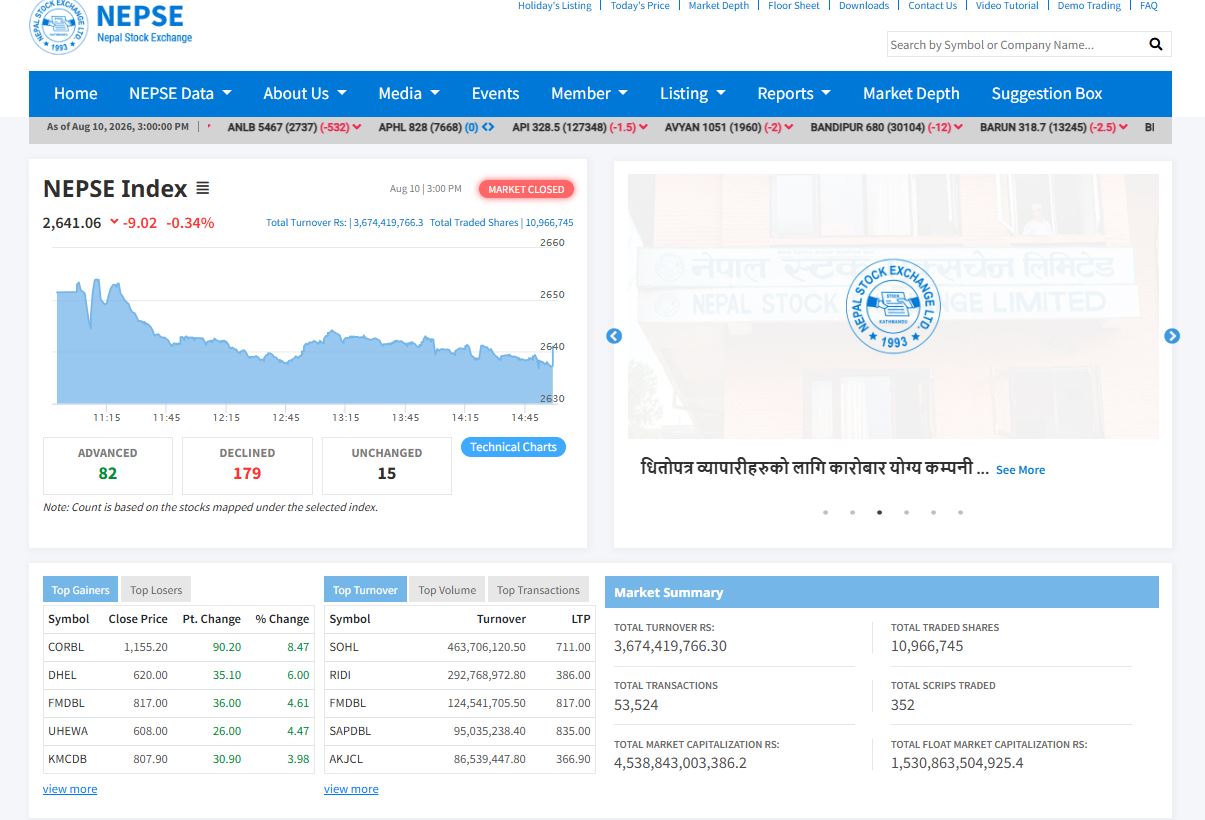Open Video Tutorial link

click(x=1007, y=6)
